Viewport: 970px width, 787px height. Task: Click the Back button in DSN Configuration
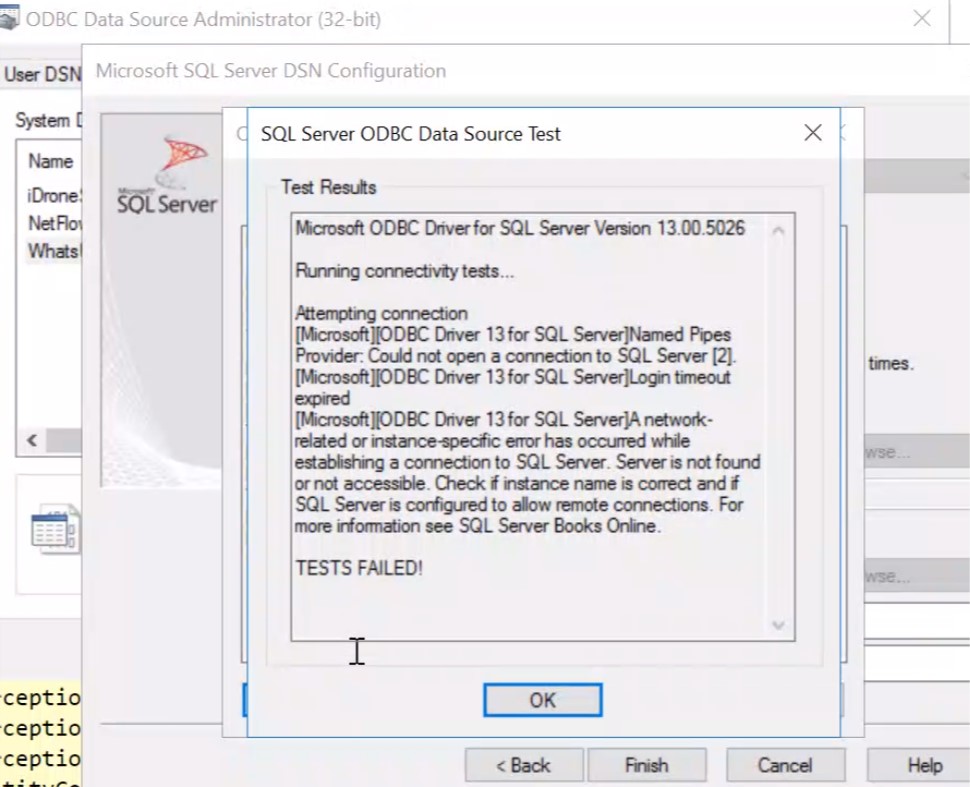[x=523, y=765]
